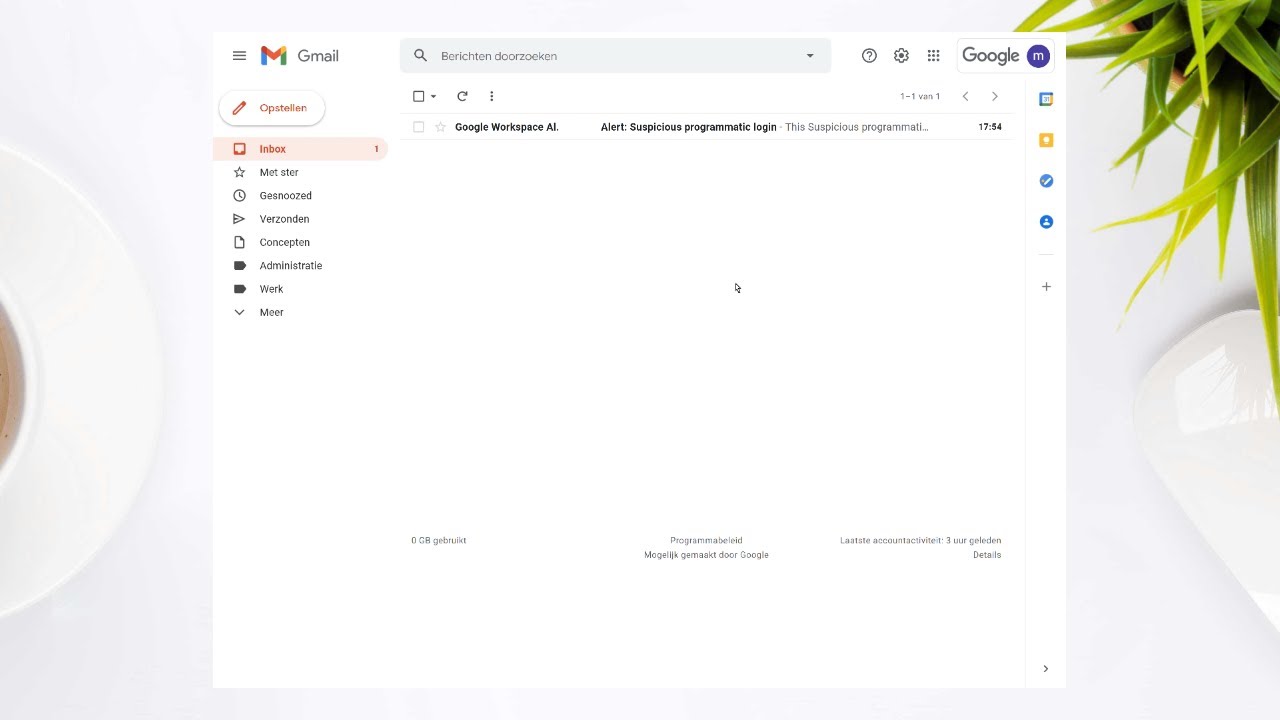1280x720 pixels.
Task: Go to newer messages arrow
Action: 965,96
